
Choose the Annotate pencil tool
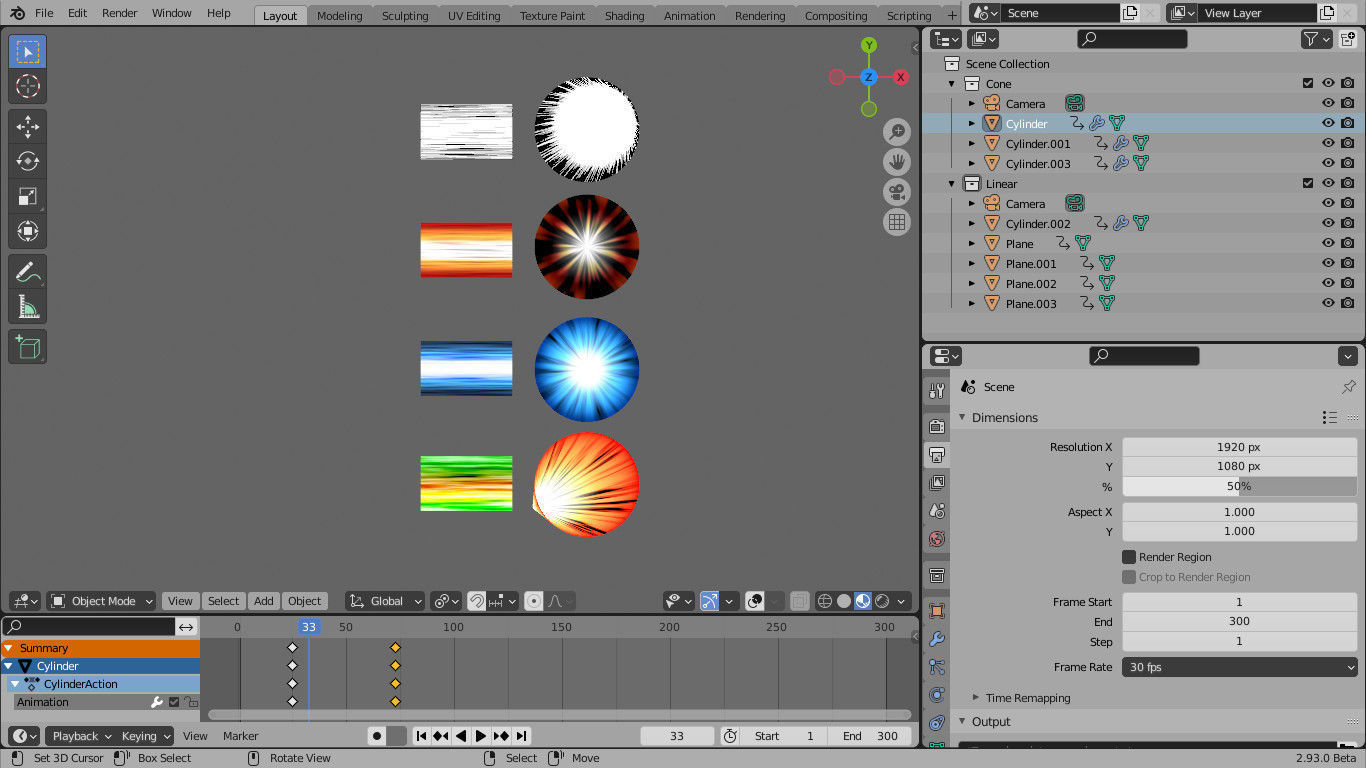28,272
